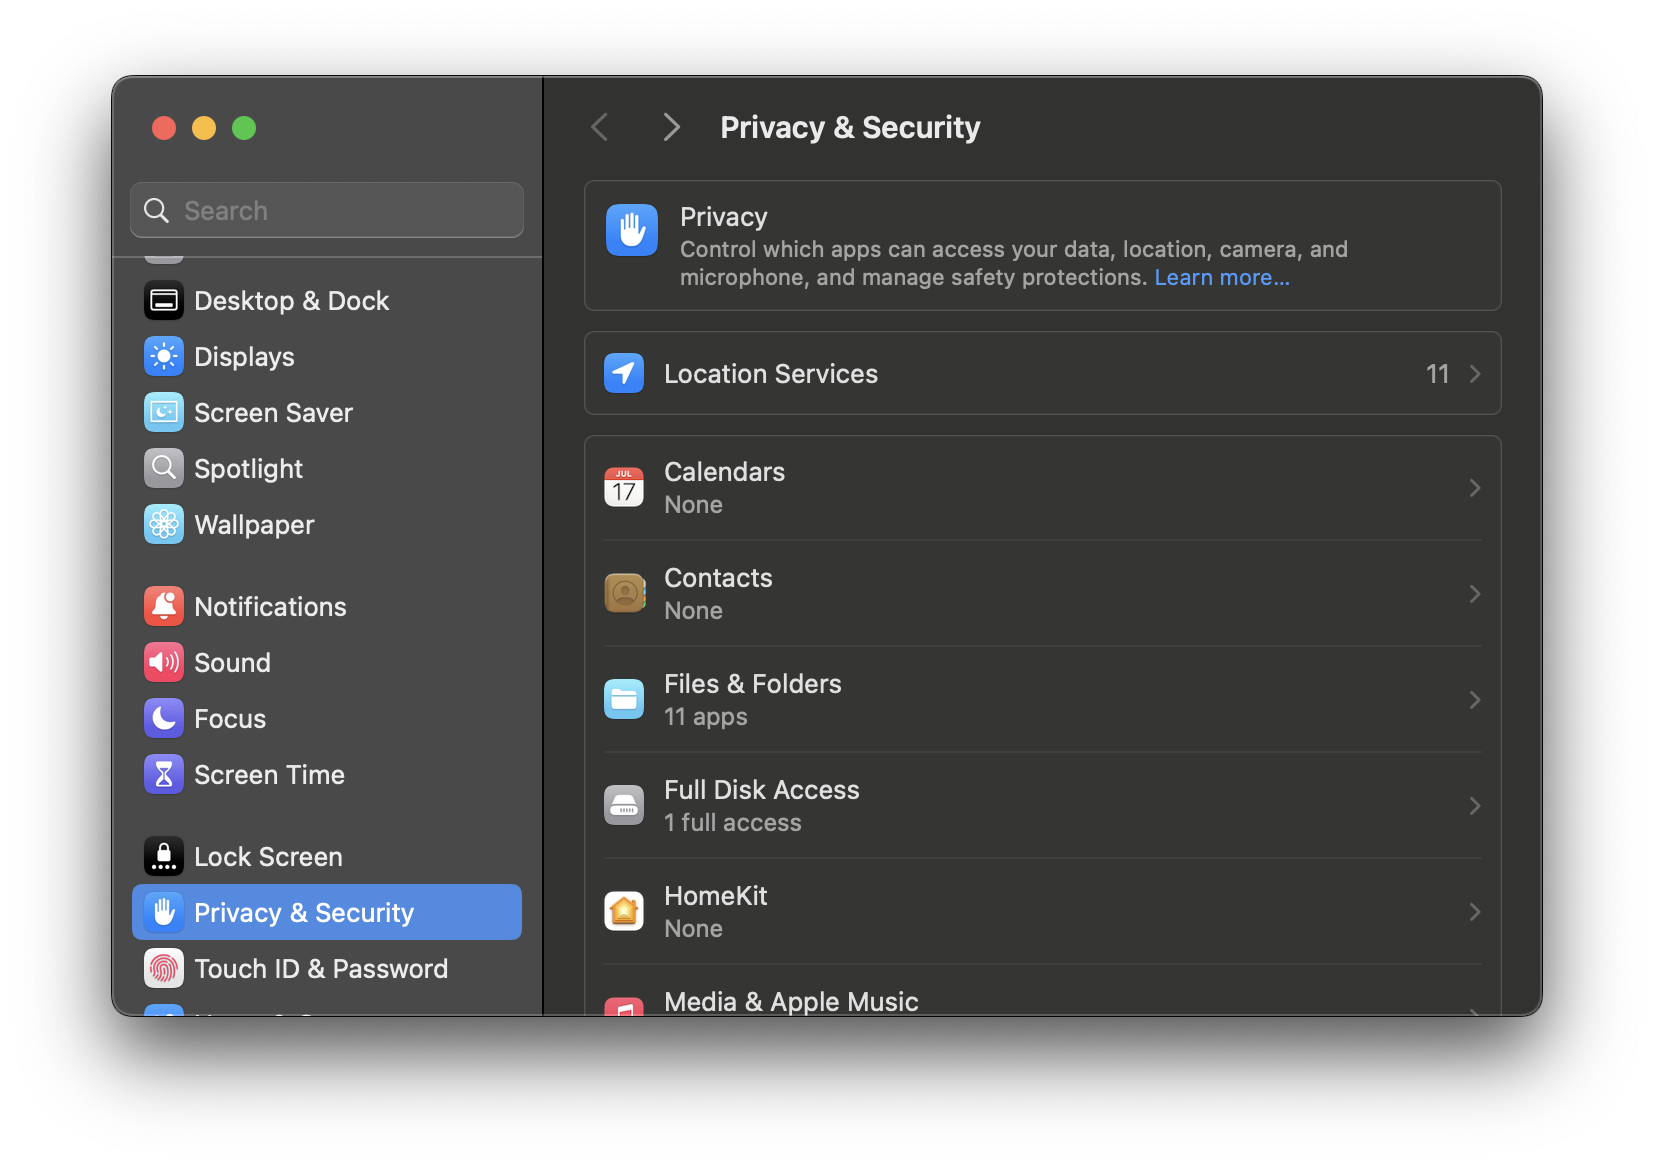Click the Calendars app icon
Screen dimensions: 1654x1164
click(623, 487)
